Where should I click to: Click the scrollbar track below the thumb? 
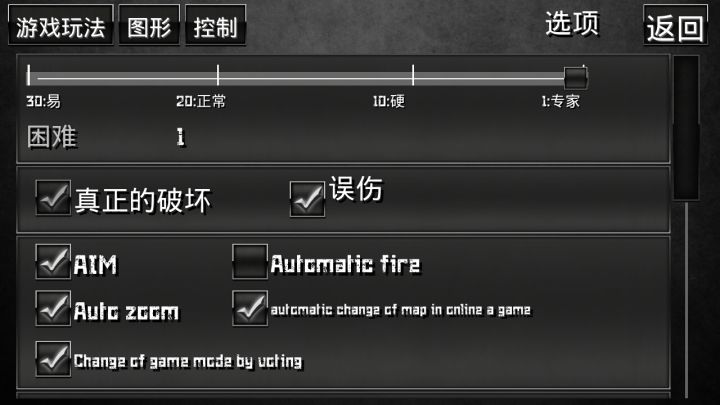pos(686,298)
